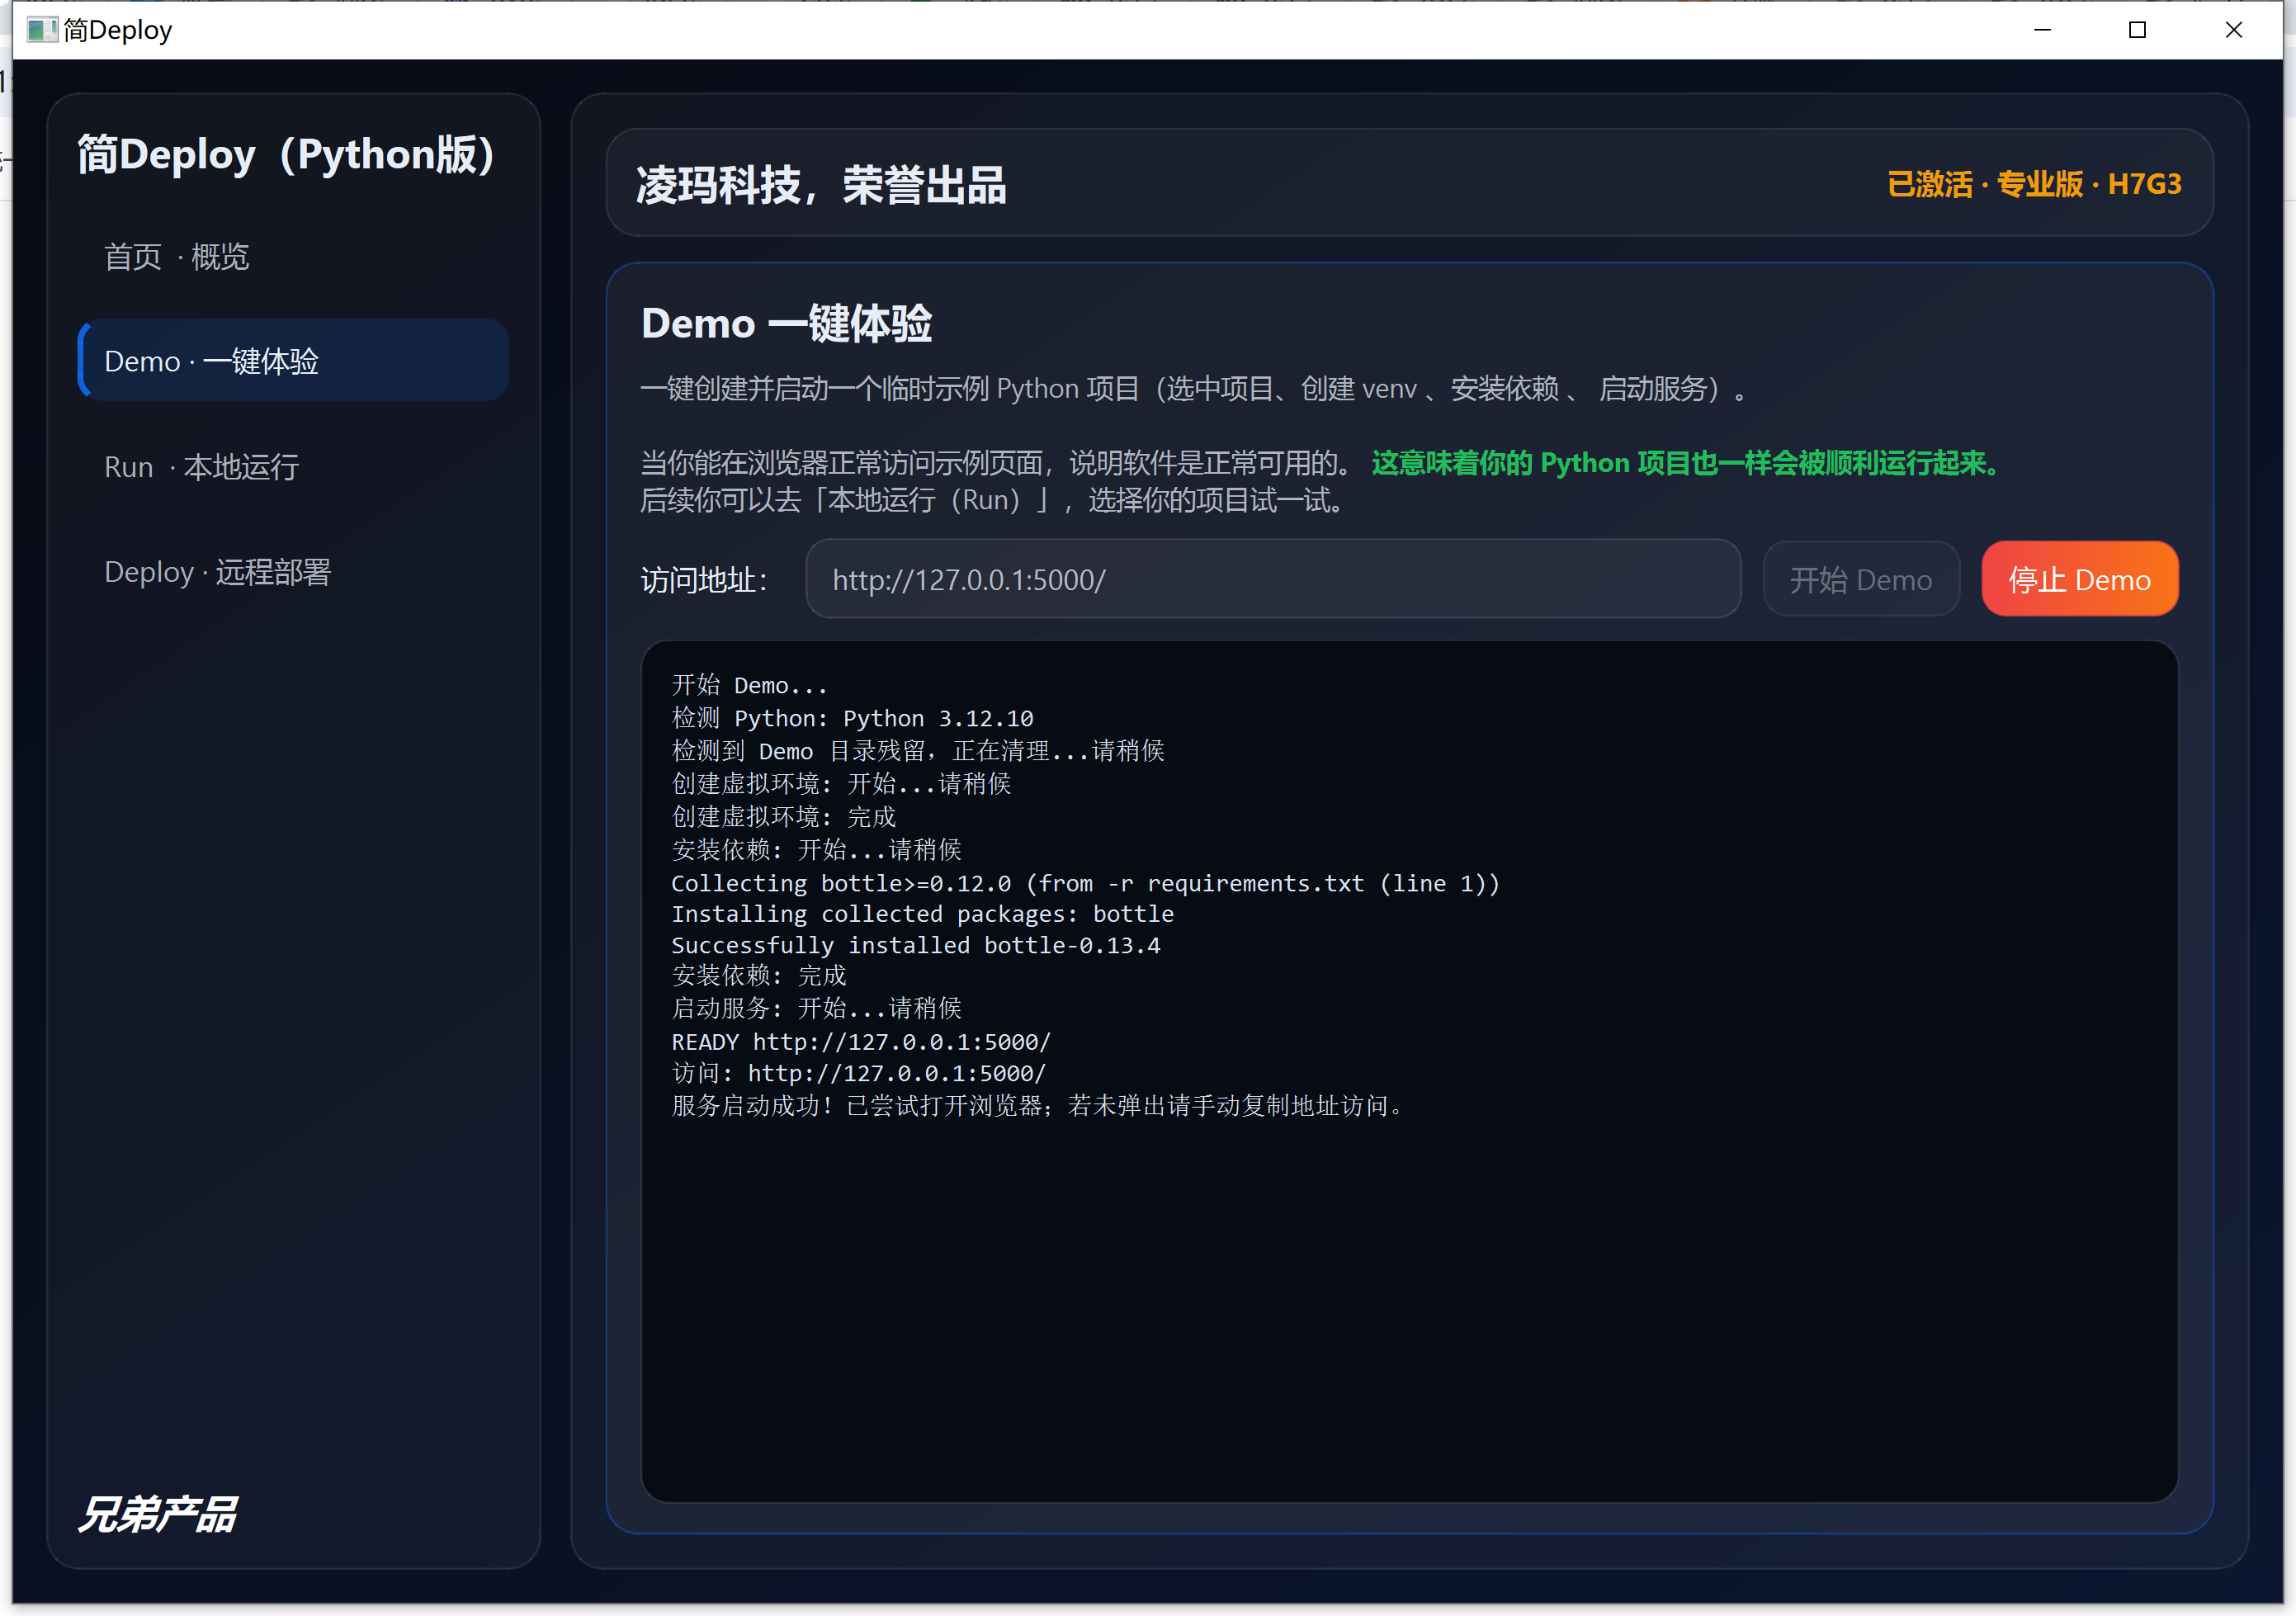Select 首页·概览 in the sidebar
2296x1616 pixels.
(177, 257)
